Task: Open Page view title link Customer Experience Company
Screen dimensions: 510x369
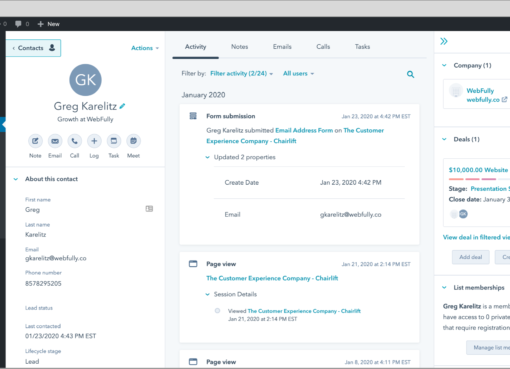Action: click(272, 278)
